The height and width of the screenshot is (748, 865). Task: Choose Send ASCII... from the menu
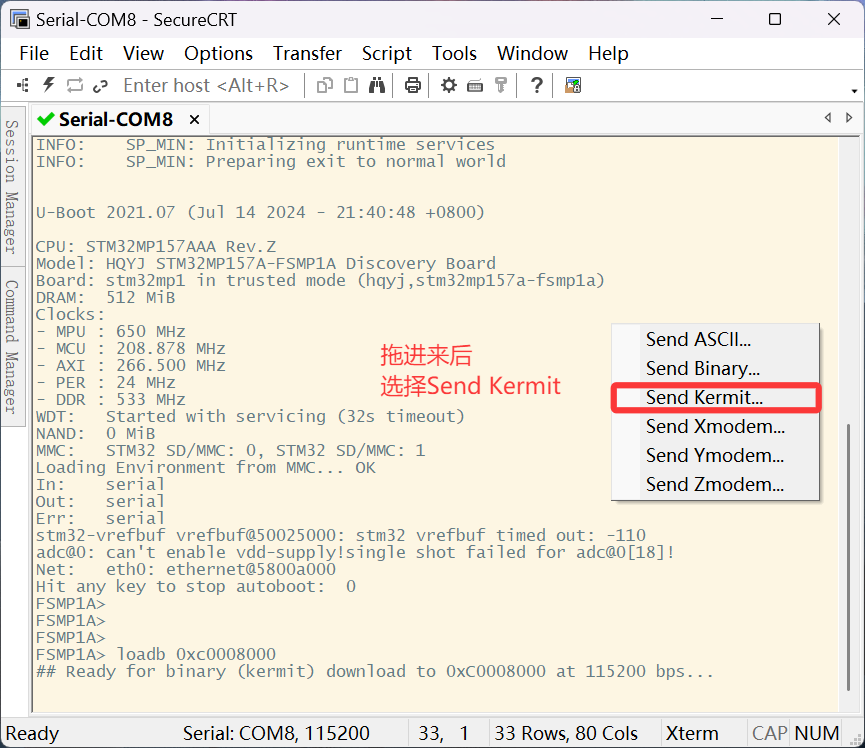point(716,339)
